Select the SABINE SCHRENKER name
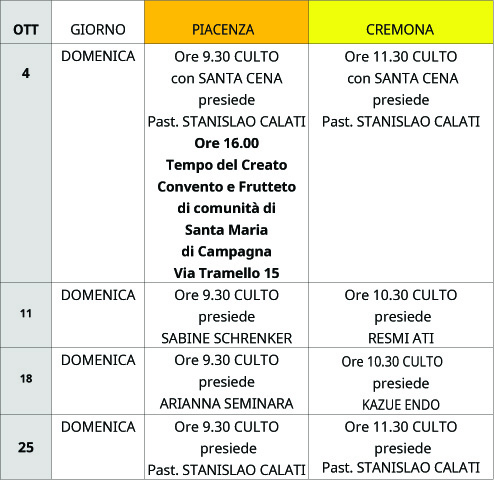This screenshot has height=480, width=494. 227,338
